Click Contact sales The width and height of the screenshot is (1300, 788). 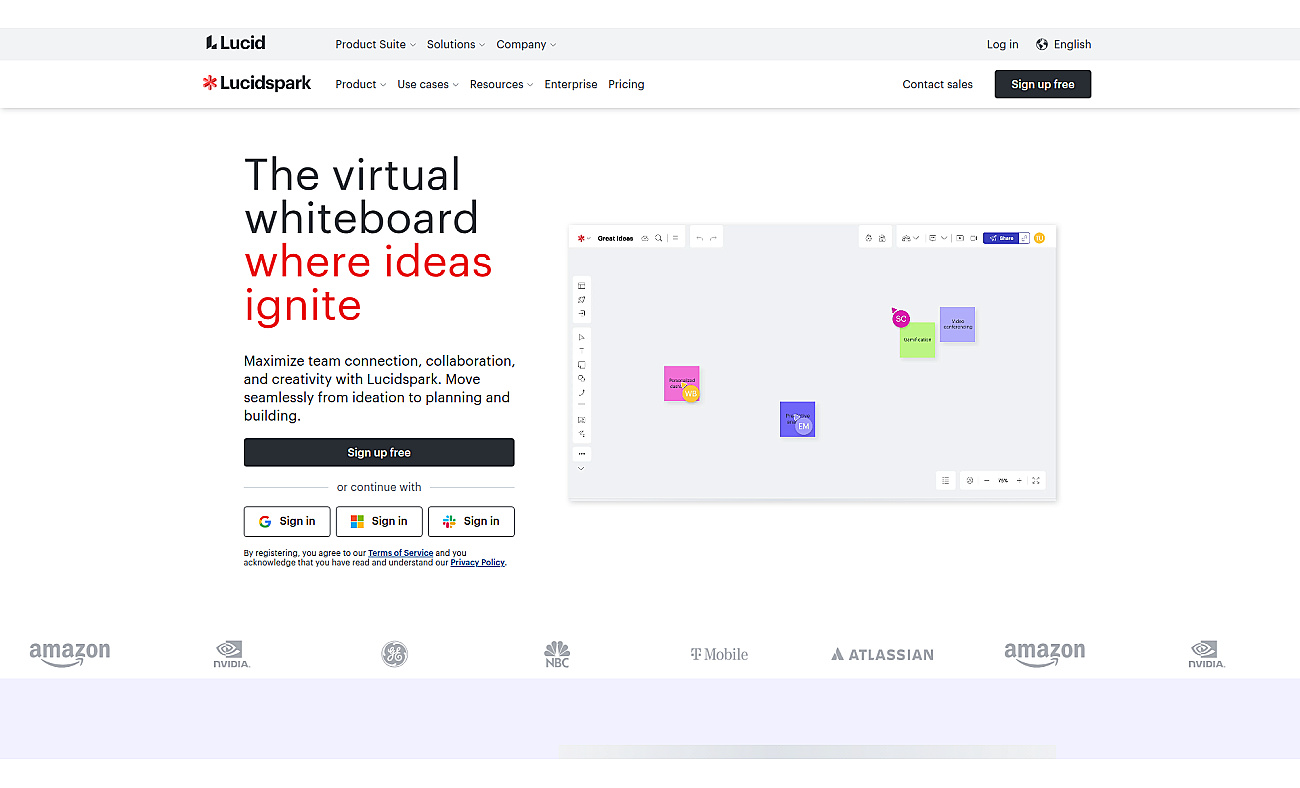[x=937, y=84]
